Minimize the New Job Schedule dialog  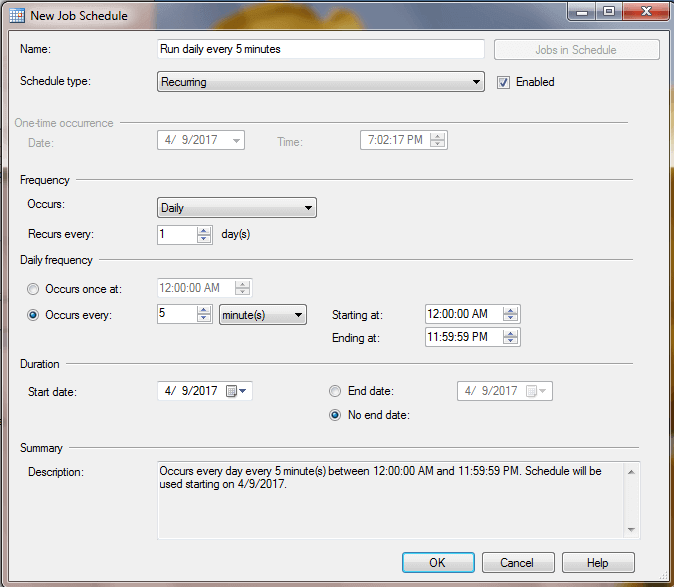click(582, 12)
